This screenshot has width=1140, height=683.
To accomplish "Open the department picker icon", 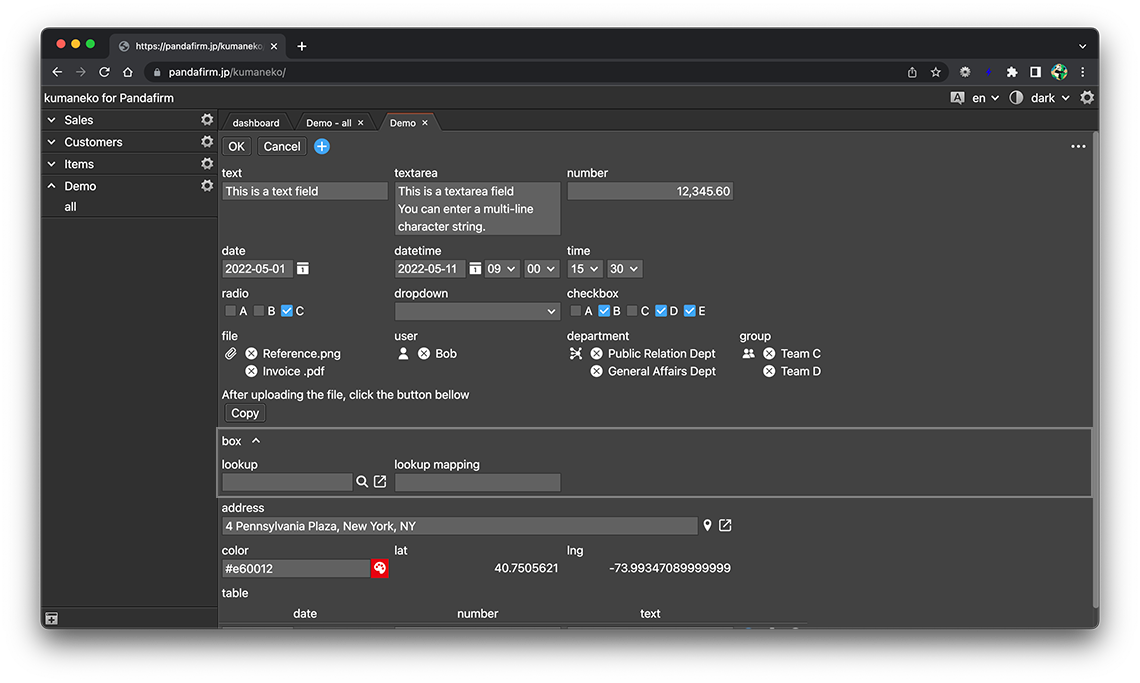I will pos(575,354).
